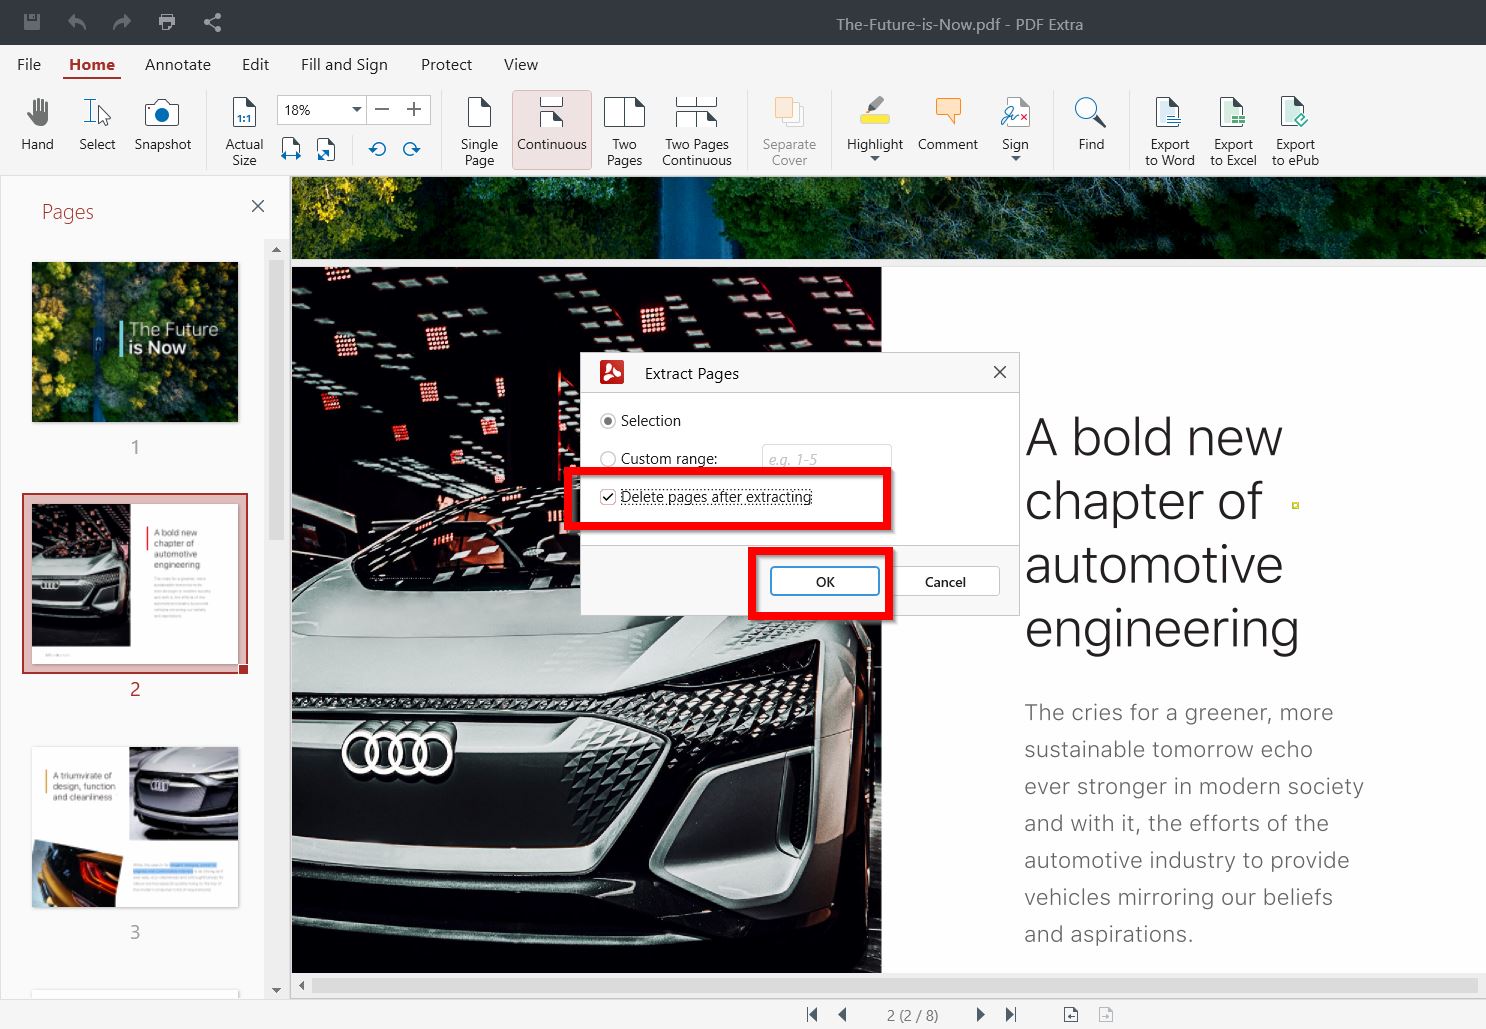The width and height of the screenshot is (1486, 1029).
Task: Go to next page
Action: click(980, 1014)
